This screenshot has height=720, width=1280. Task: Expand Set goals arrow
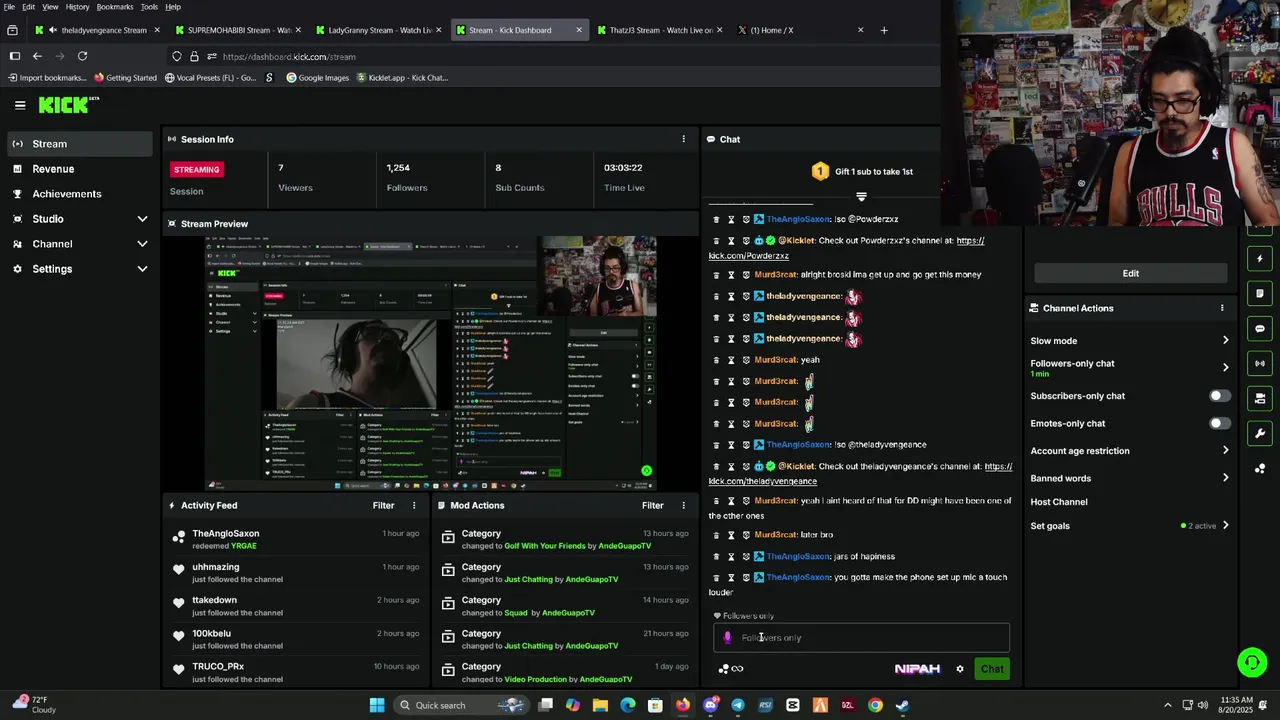pyautogui.click(x=1225, y=526)
